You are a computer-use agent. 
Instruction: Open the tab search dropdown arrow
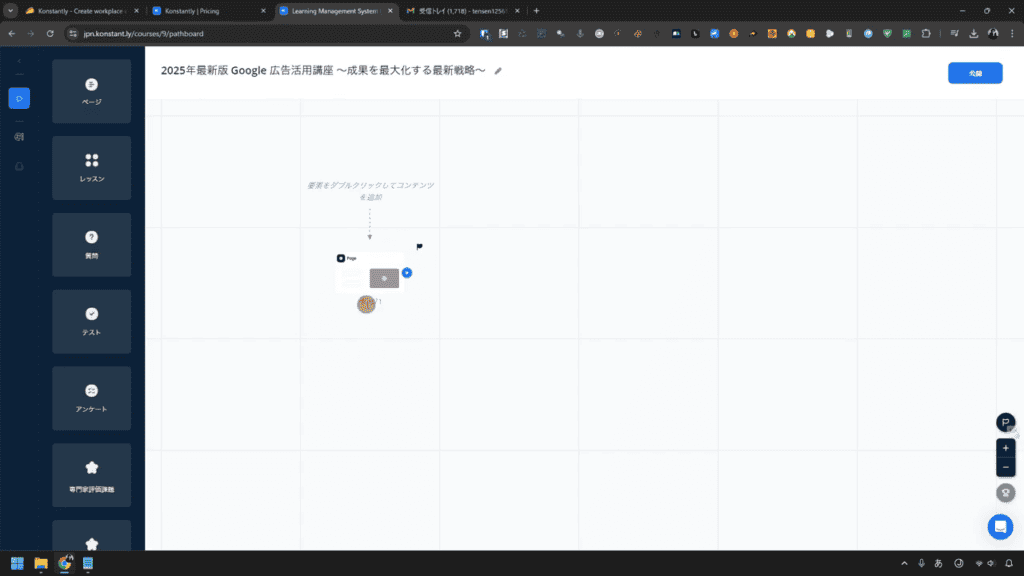pos(10,11)
